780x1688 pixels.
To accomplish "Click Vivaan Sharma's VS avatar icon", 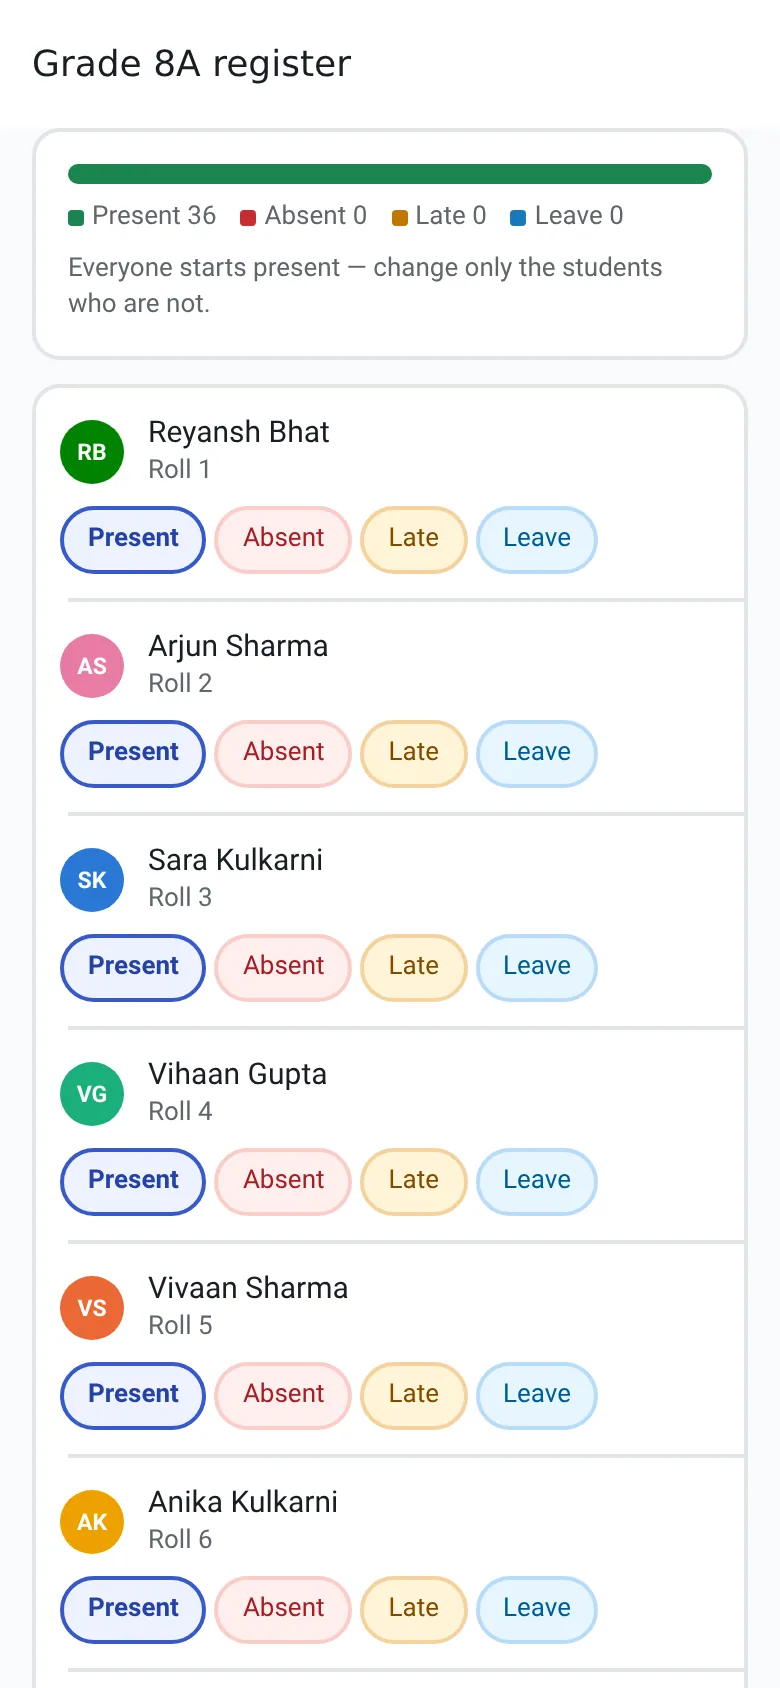I will tap(92, 1308).
